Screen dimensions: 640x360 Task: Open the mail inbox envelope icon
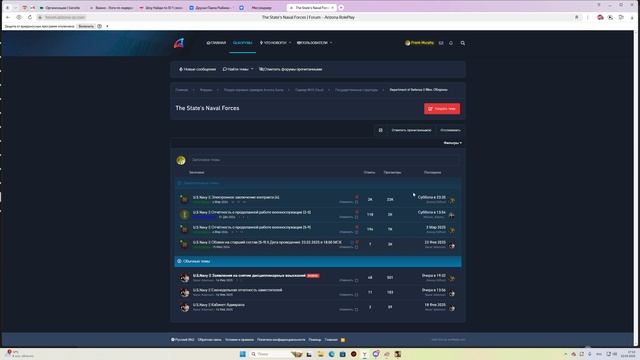click(x=441, y=43)
